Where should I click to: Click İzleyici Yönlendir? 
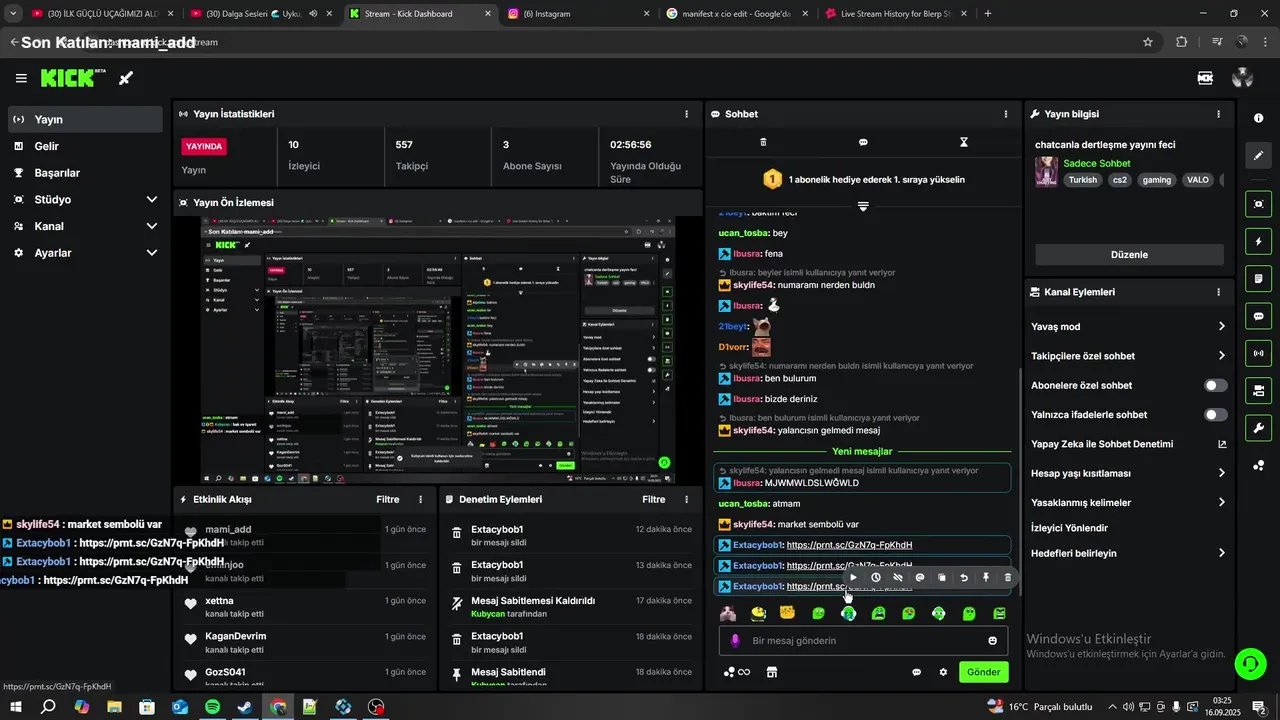[1069, 528]
